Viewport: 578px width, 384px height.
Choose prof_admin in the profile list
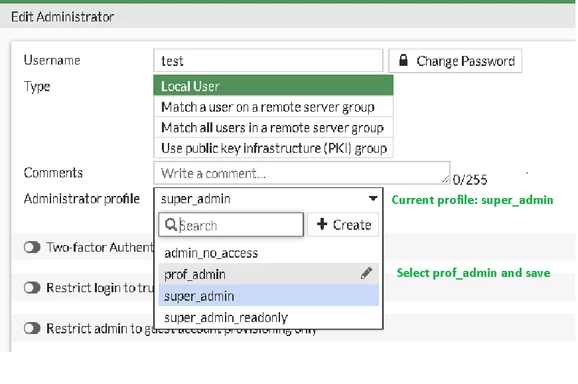pyautogui.click(x=269, y=274)
